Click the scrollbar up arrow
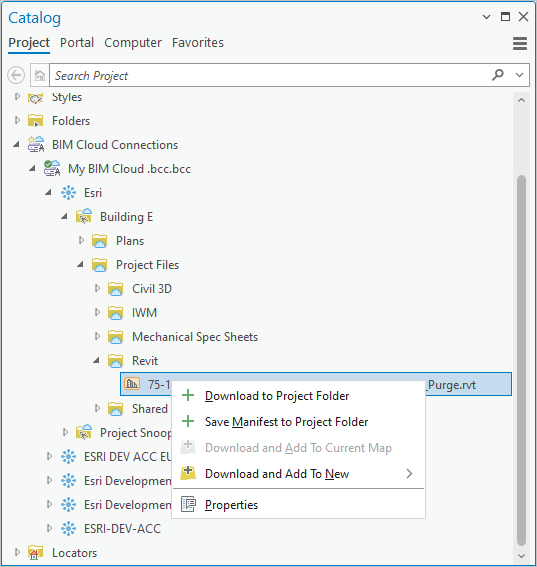Screen dimensions: 537x567 pos(521,100)
